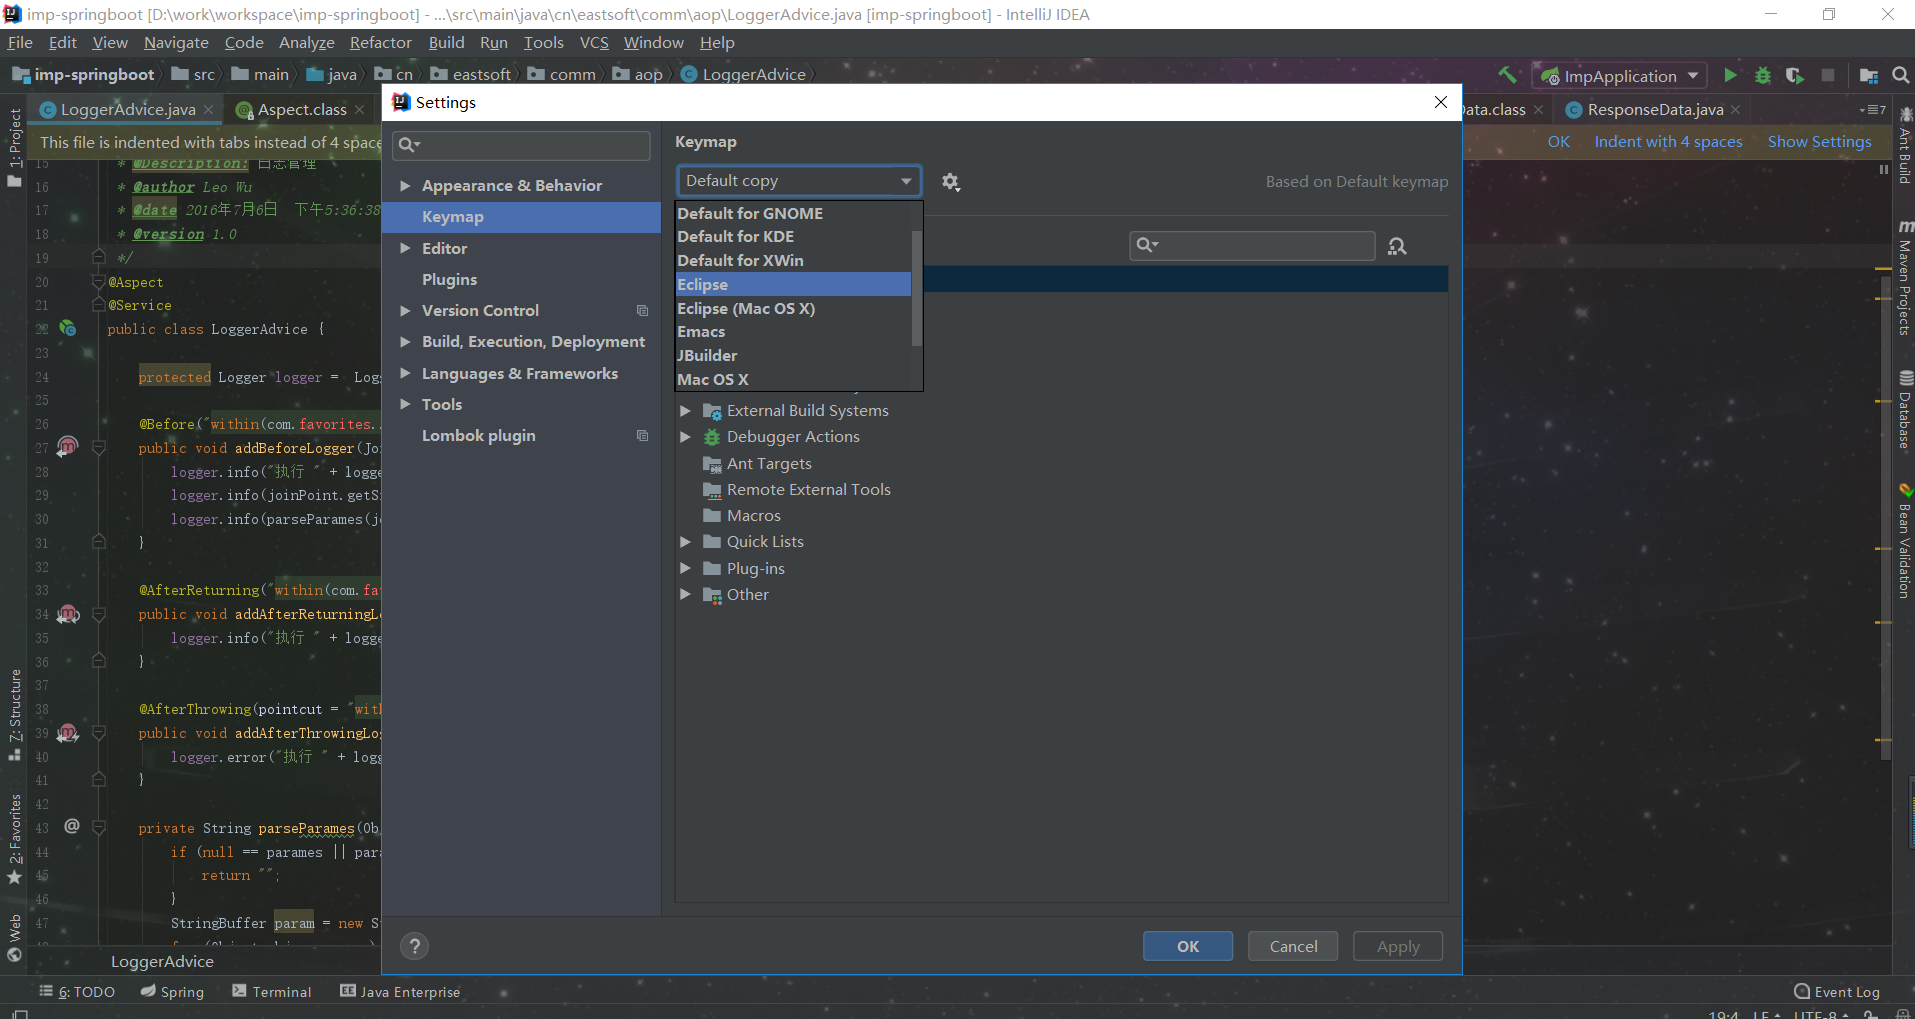This screenshot has width=1915, height=1019.
Task: Open keymap gear actions menu
Action: click(x=951, y=182)
